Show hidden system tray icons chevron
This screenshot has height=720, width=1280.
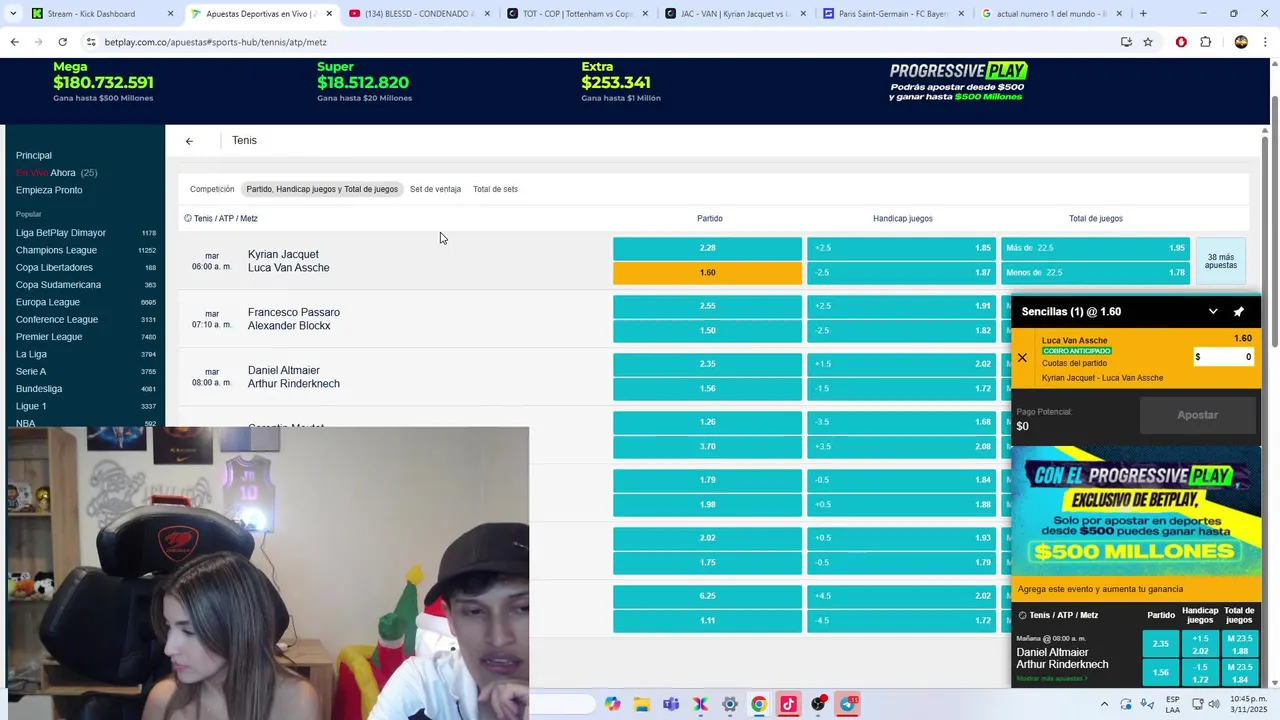click(1103, 704)
